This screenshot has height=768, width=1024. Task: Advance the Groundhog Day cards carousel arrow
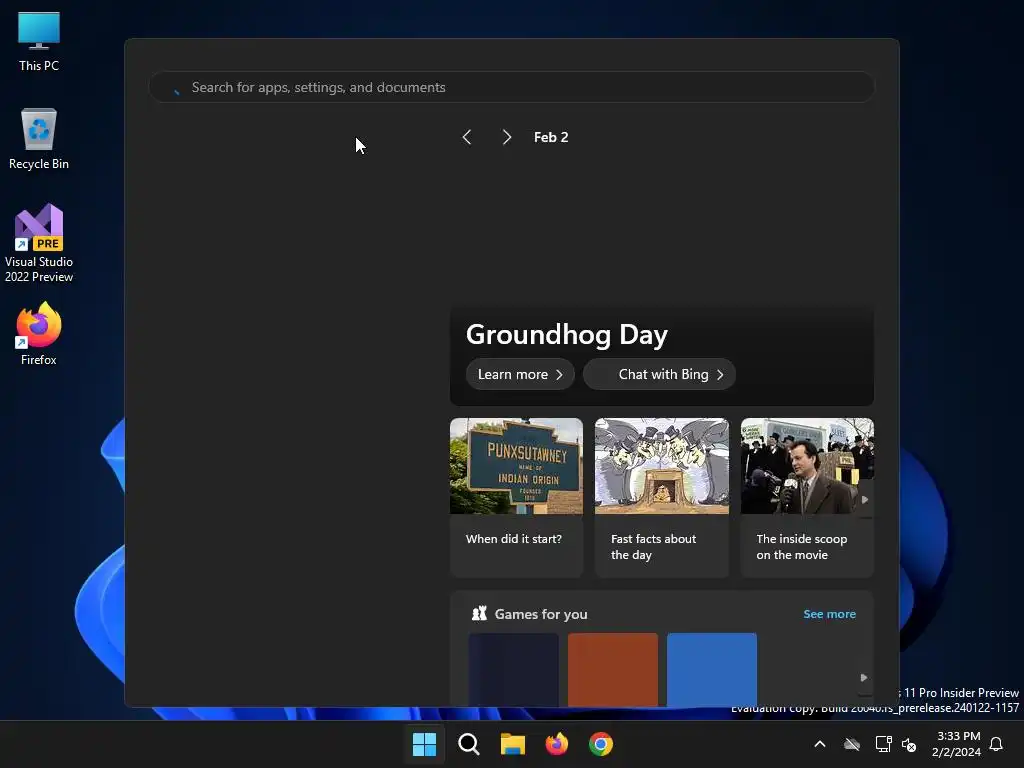pos(865,500)
